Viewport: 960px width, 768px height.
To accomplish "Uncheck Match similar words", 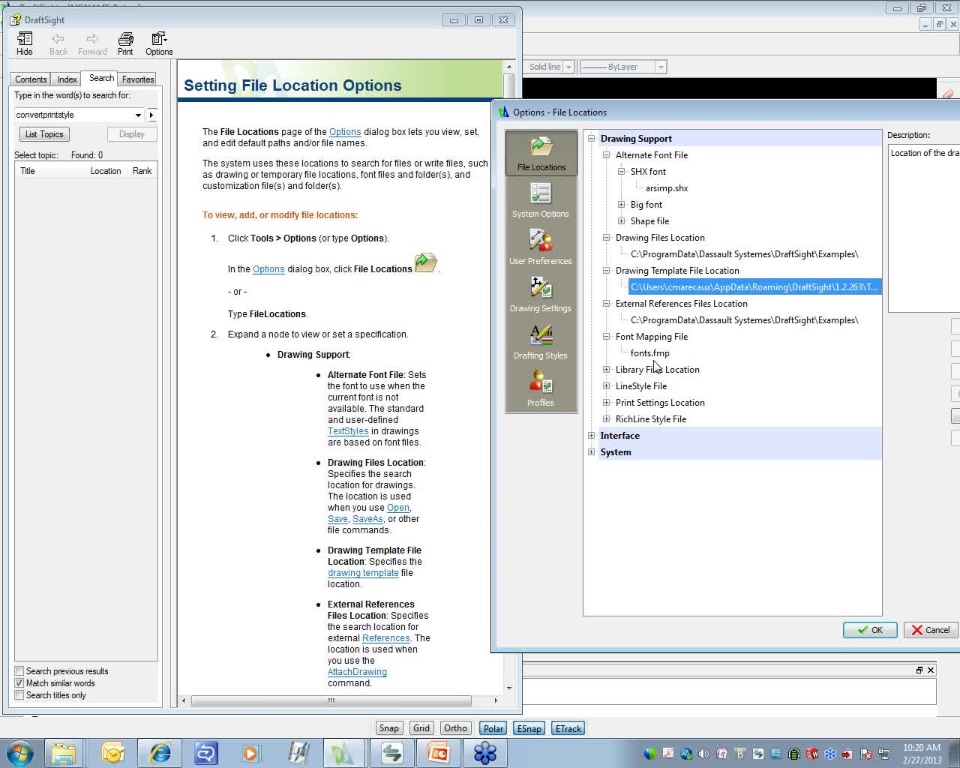I will pos(20,683).
